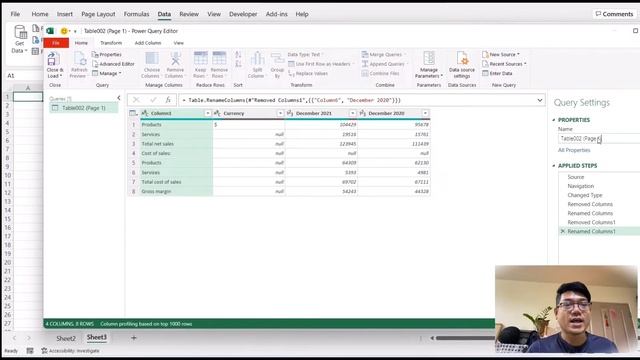
Task: Collapse the Queries pane
Action: 119,98
